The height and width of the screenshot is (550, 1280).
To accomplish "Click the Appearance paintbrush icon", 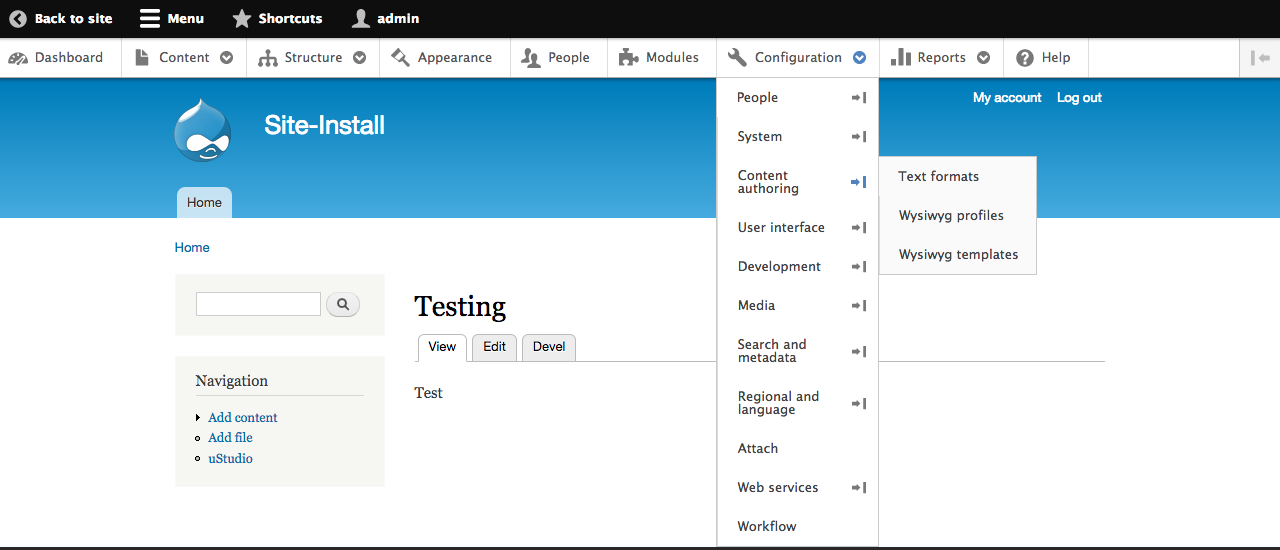I will point(400,57).
